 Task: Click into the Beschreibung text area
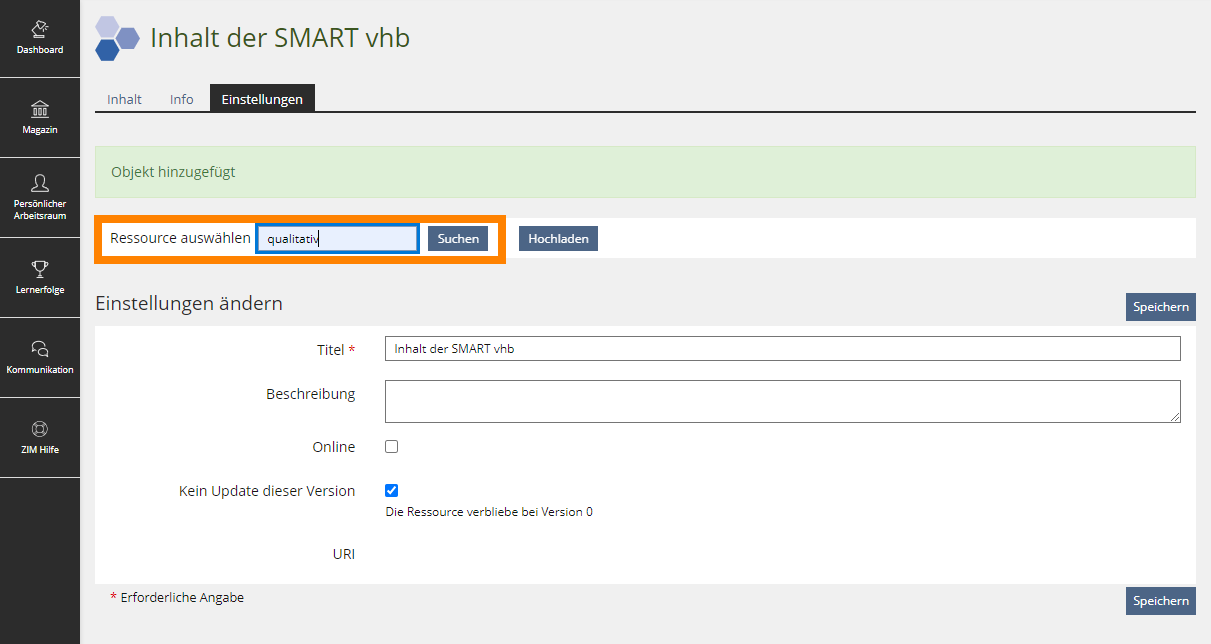[x=782, y=401]
